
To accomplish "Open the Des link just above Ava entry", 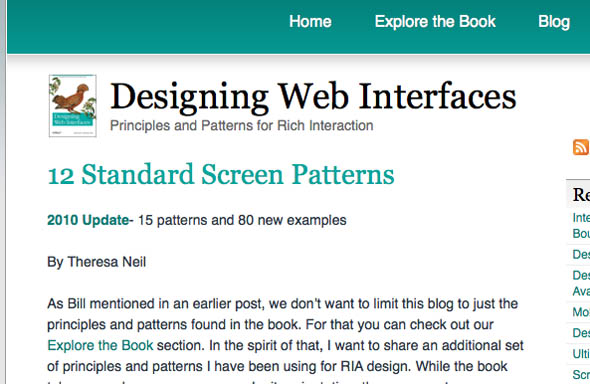I will point(581,275).
